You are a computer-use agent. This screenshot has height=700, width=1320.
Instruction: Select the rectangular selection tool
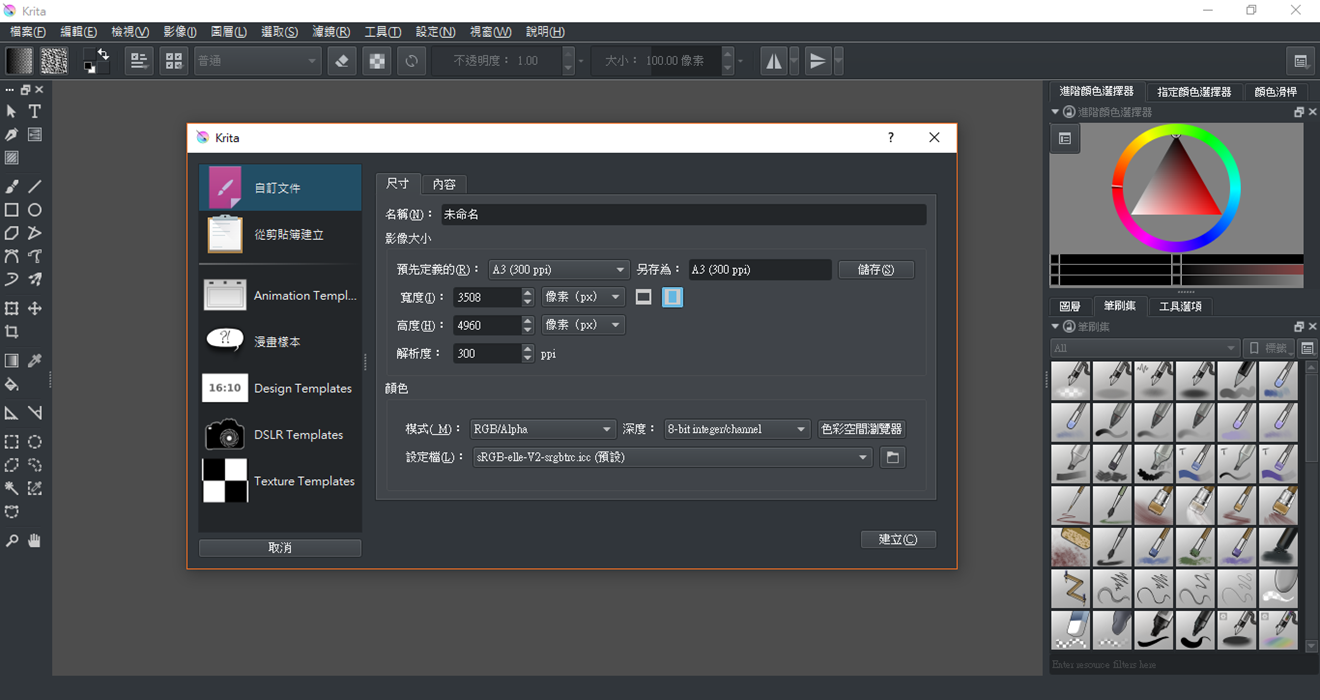pyautogui.click(x=12, y=442)
